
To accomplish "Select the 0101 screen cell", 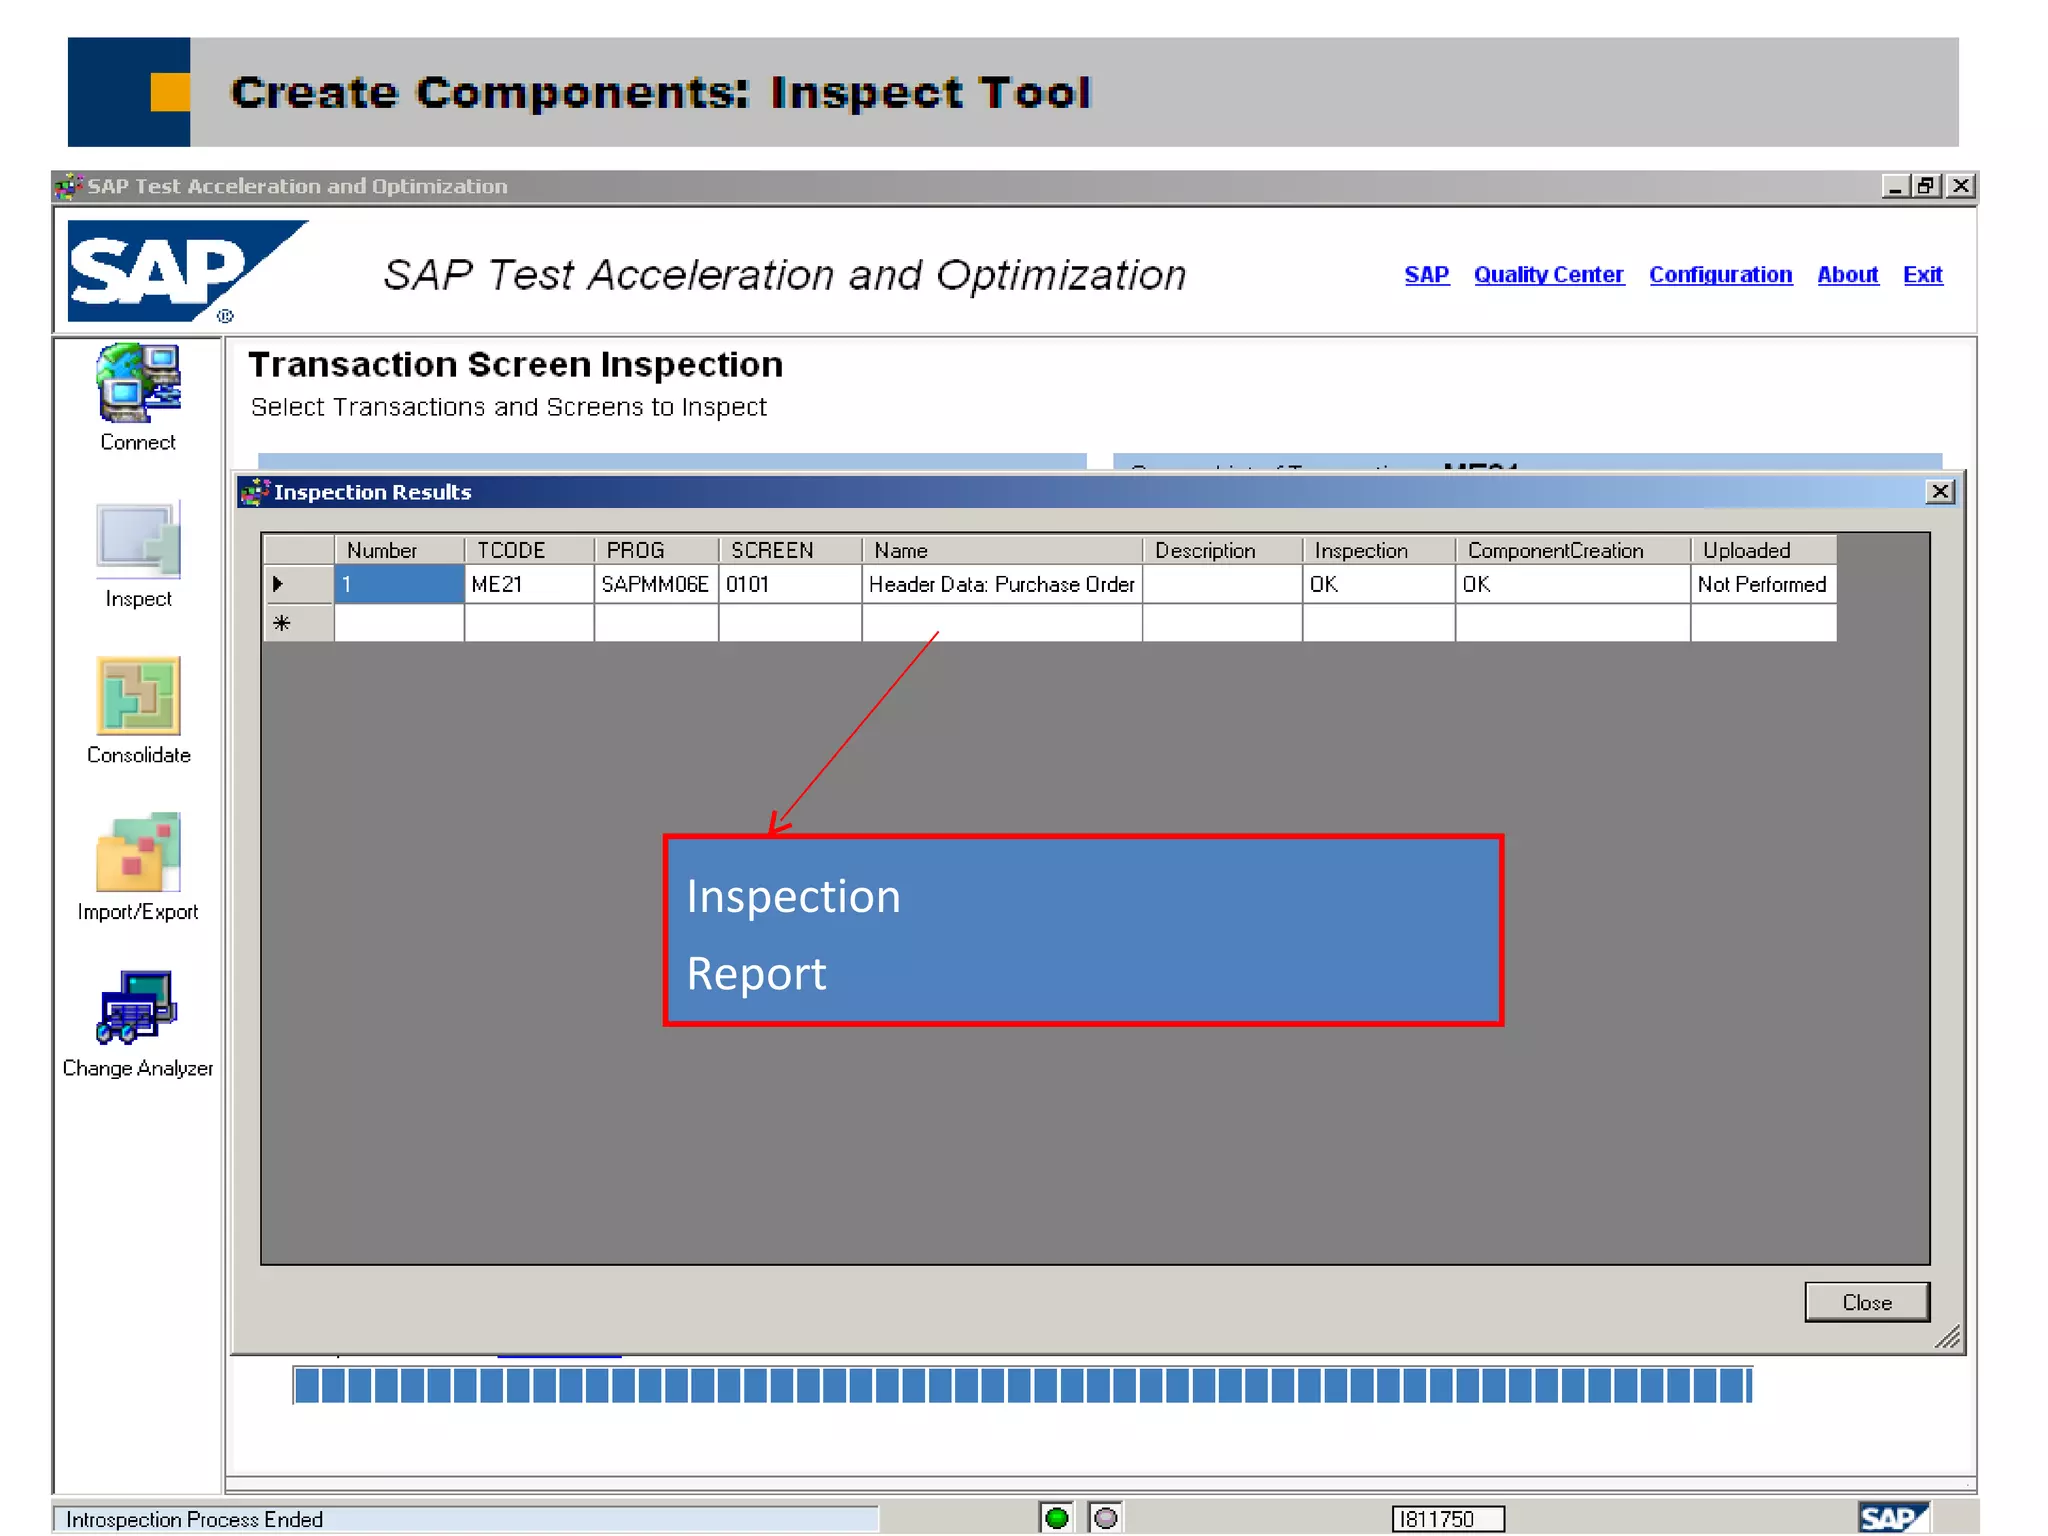I will coord(790,584).
